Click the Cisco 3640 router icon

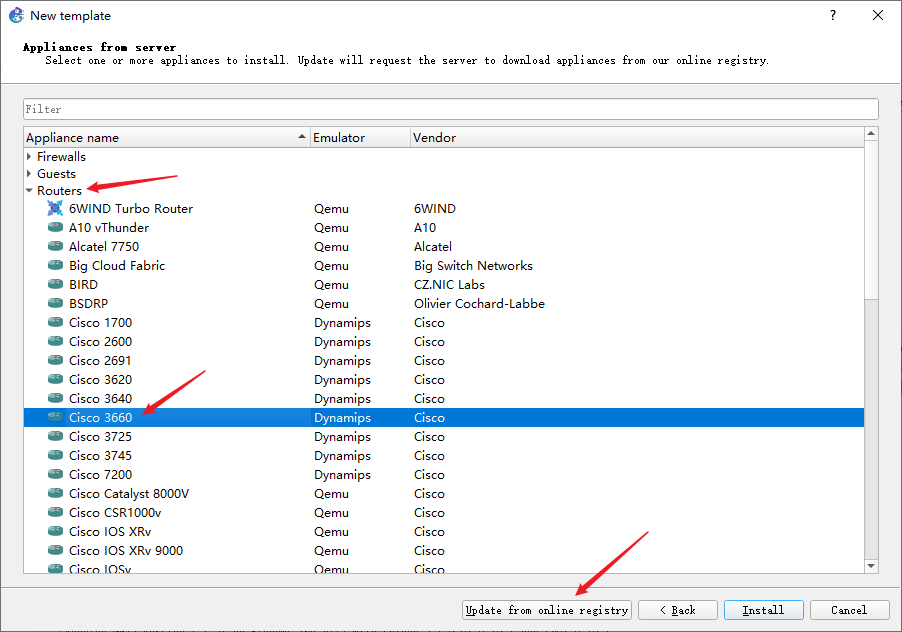point(55,398)
